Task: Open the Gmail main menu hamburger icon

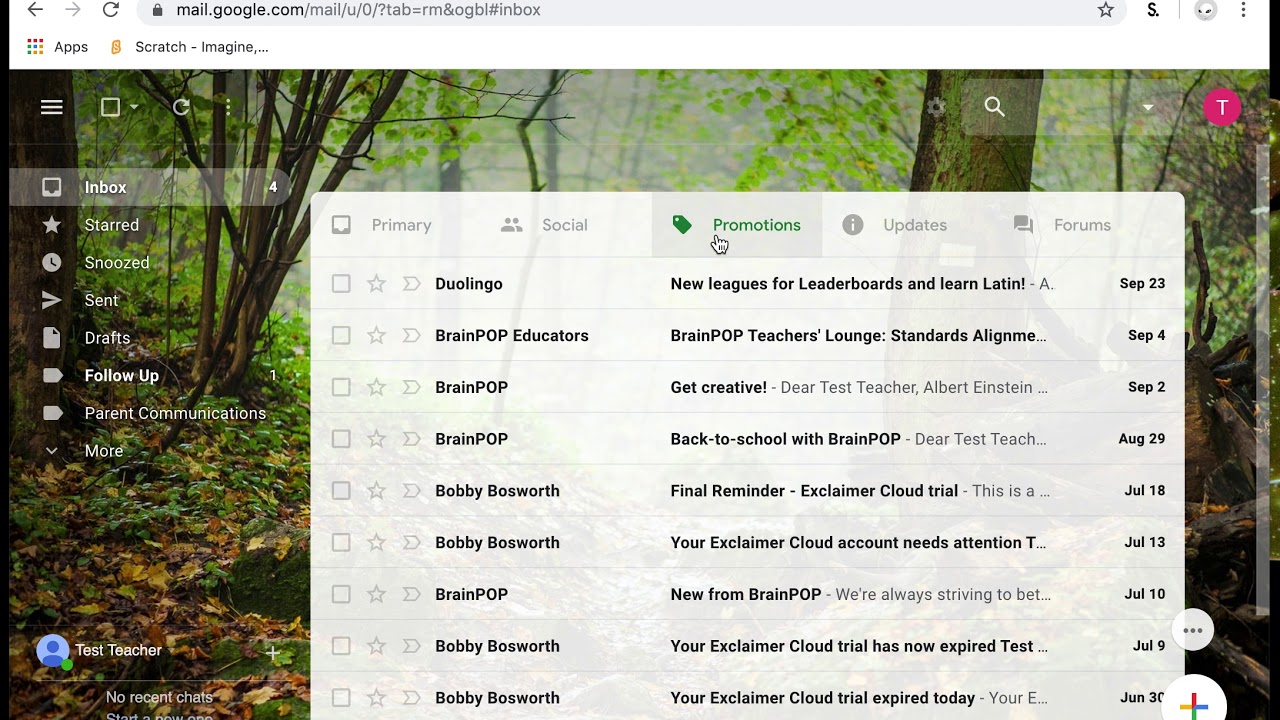Action: pyautogui.click(x=52, y=107)
